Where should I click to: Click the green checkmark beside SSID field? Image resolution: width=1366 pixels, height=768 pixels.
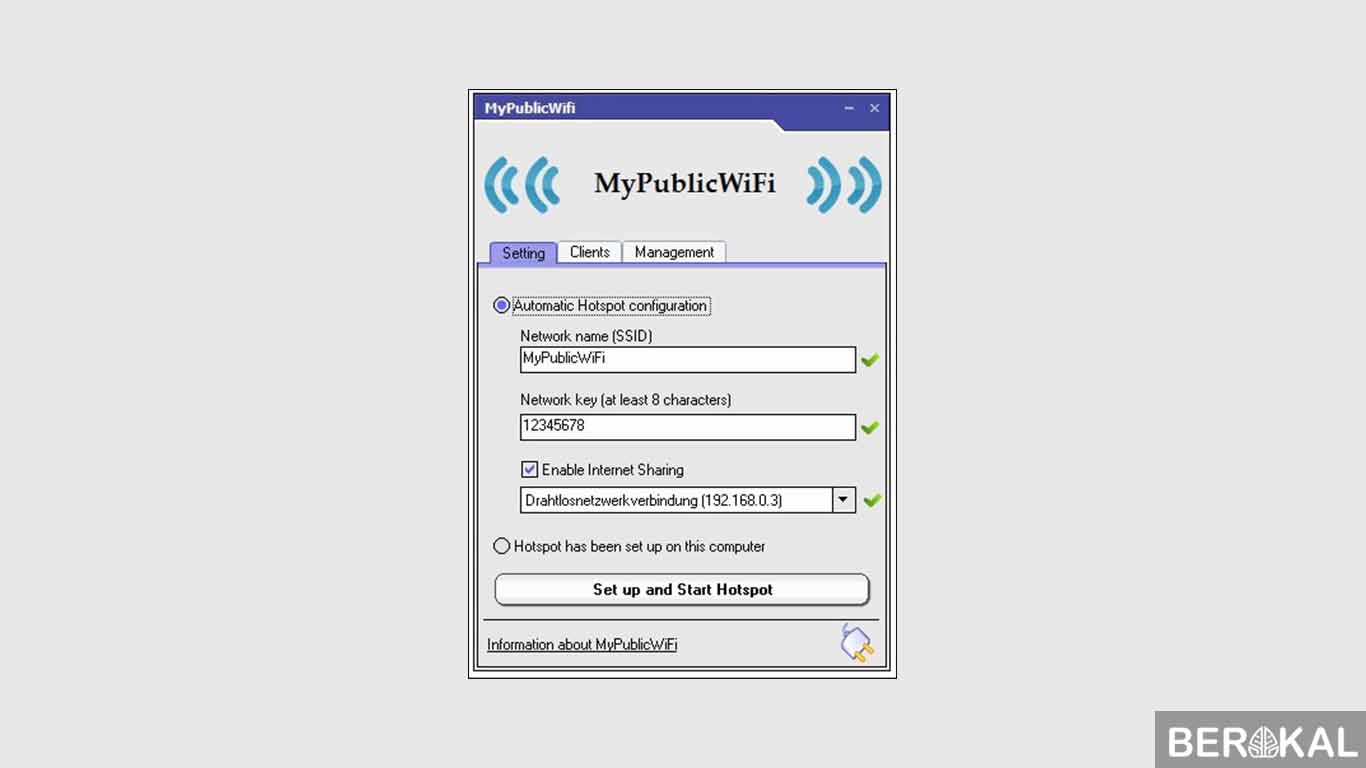pyautogui.click(x=870, y=360)
